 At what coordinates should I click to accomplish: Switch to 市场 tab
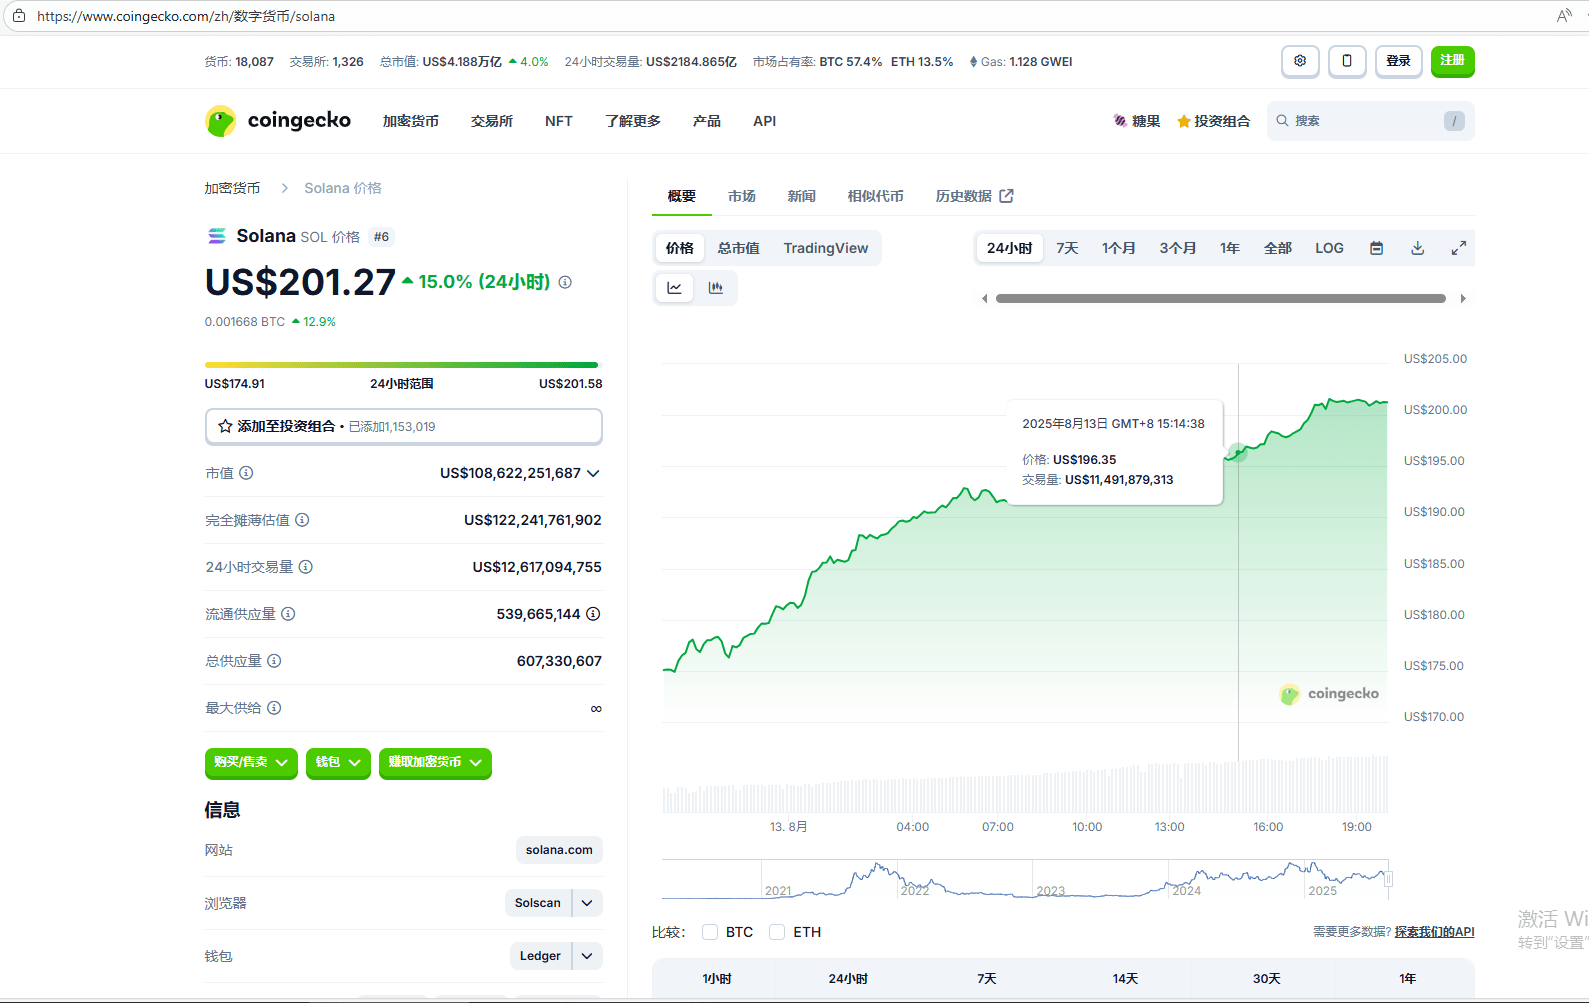click(x=742, y=196)
